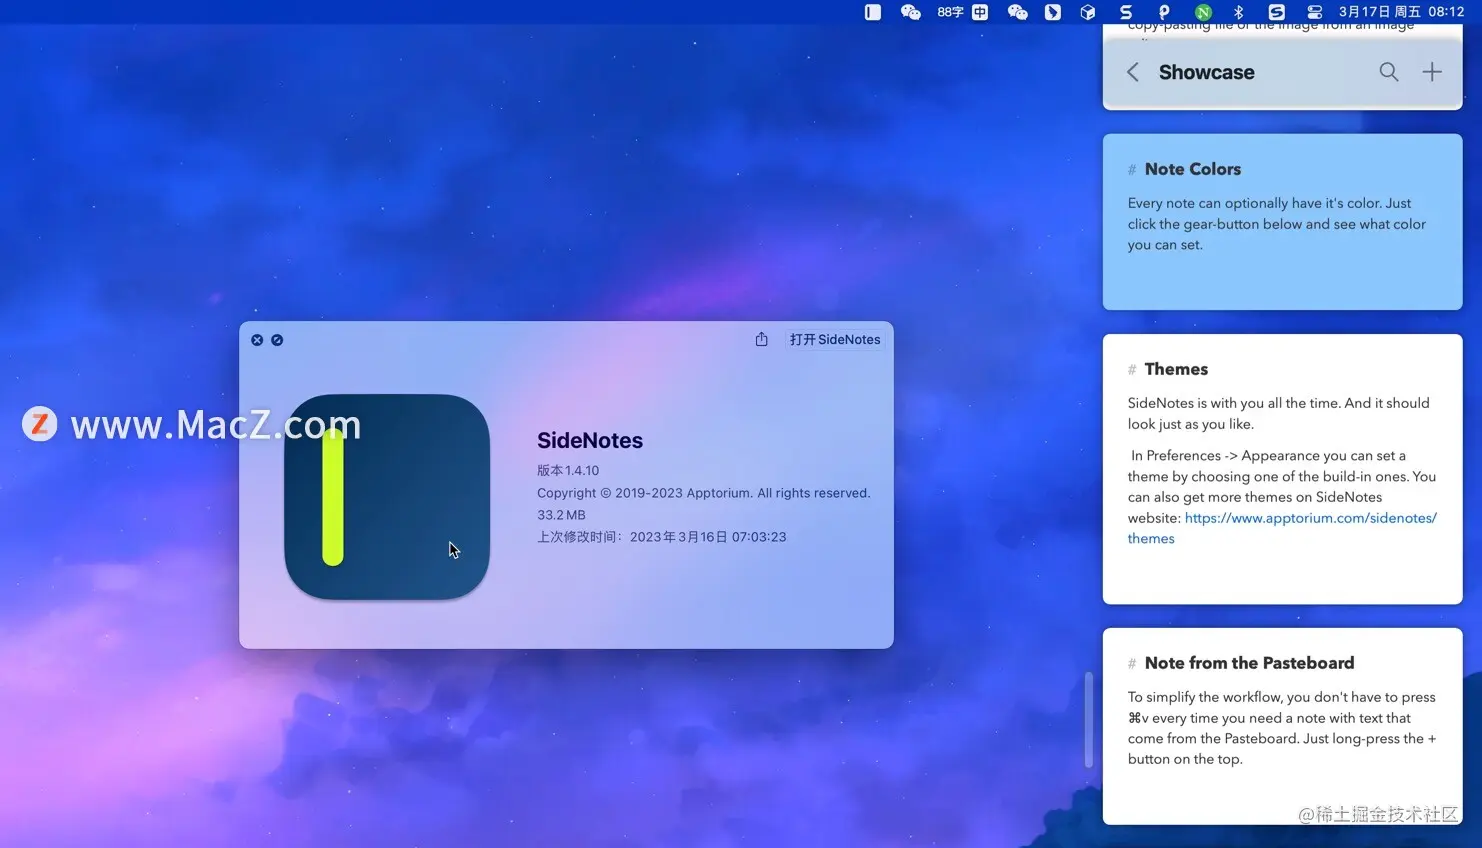Click the SideNotes app icon thumbnail

click(x=387, y=497)
